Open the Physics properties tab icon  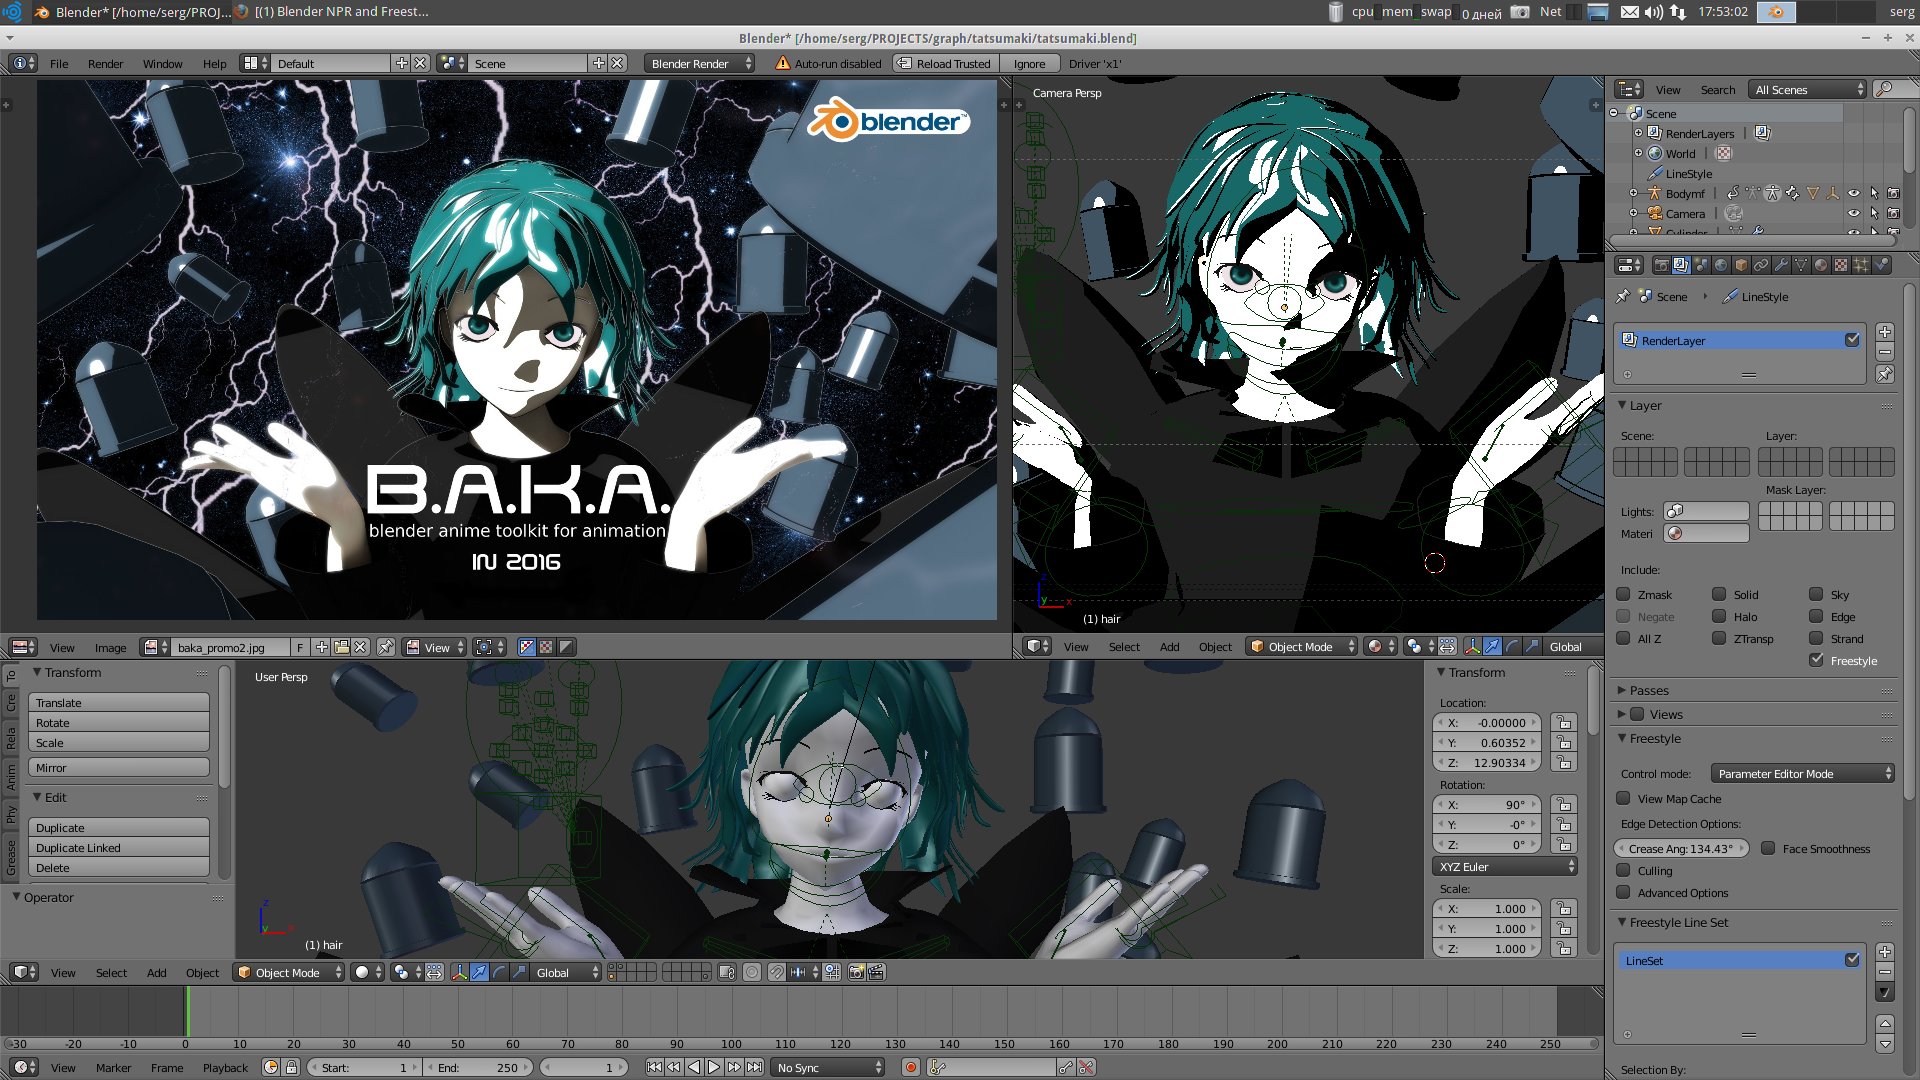(x=1881, y=265)
